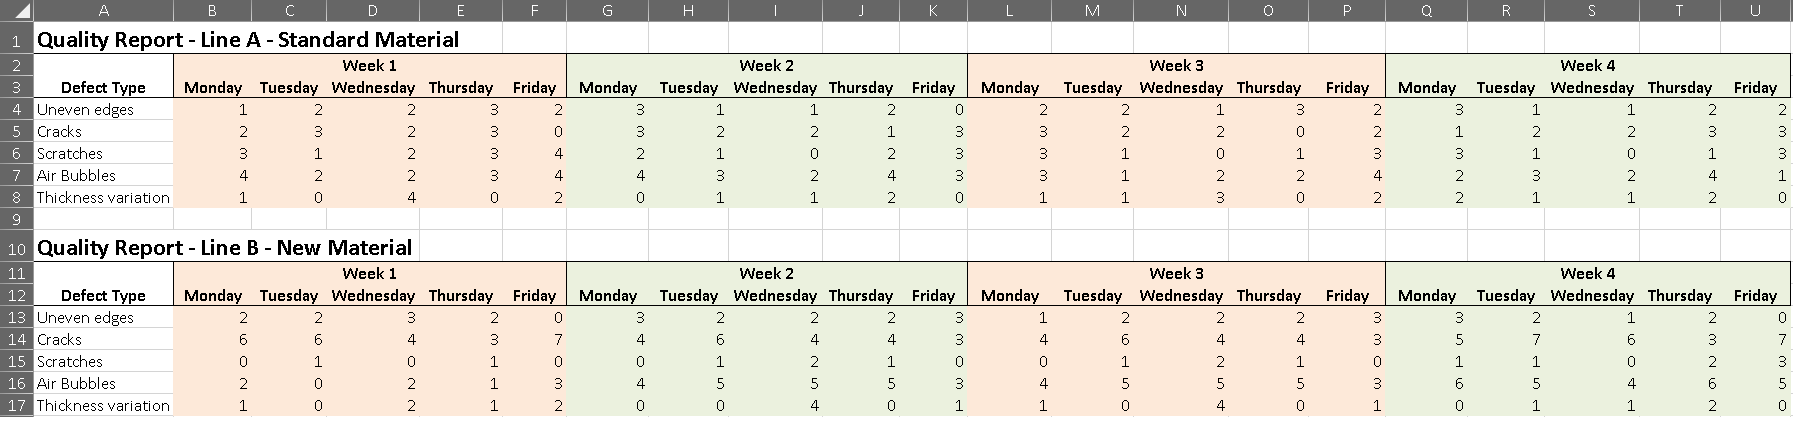Click Week 1 Monday header in row 3
1793x422 pixels.
coord(212,88)
